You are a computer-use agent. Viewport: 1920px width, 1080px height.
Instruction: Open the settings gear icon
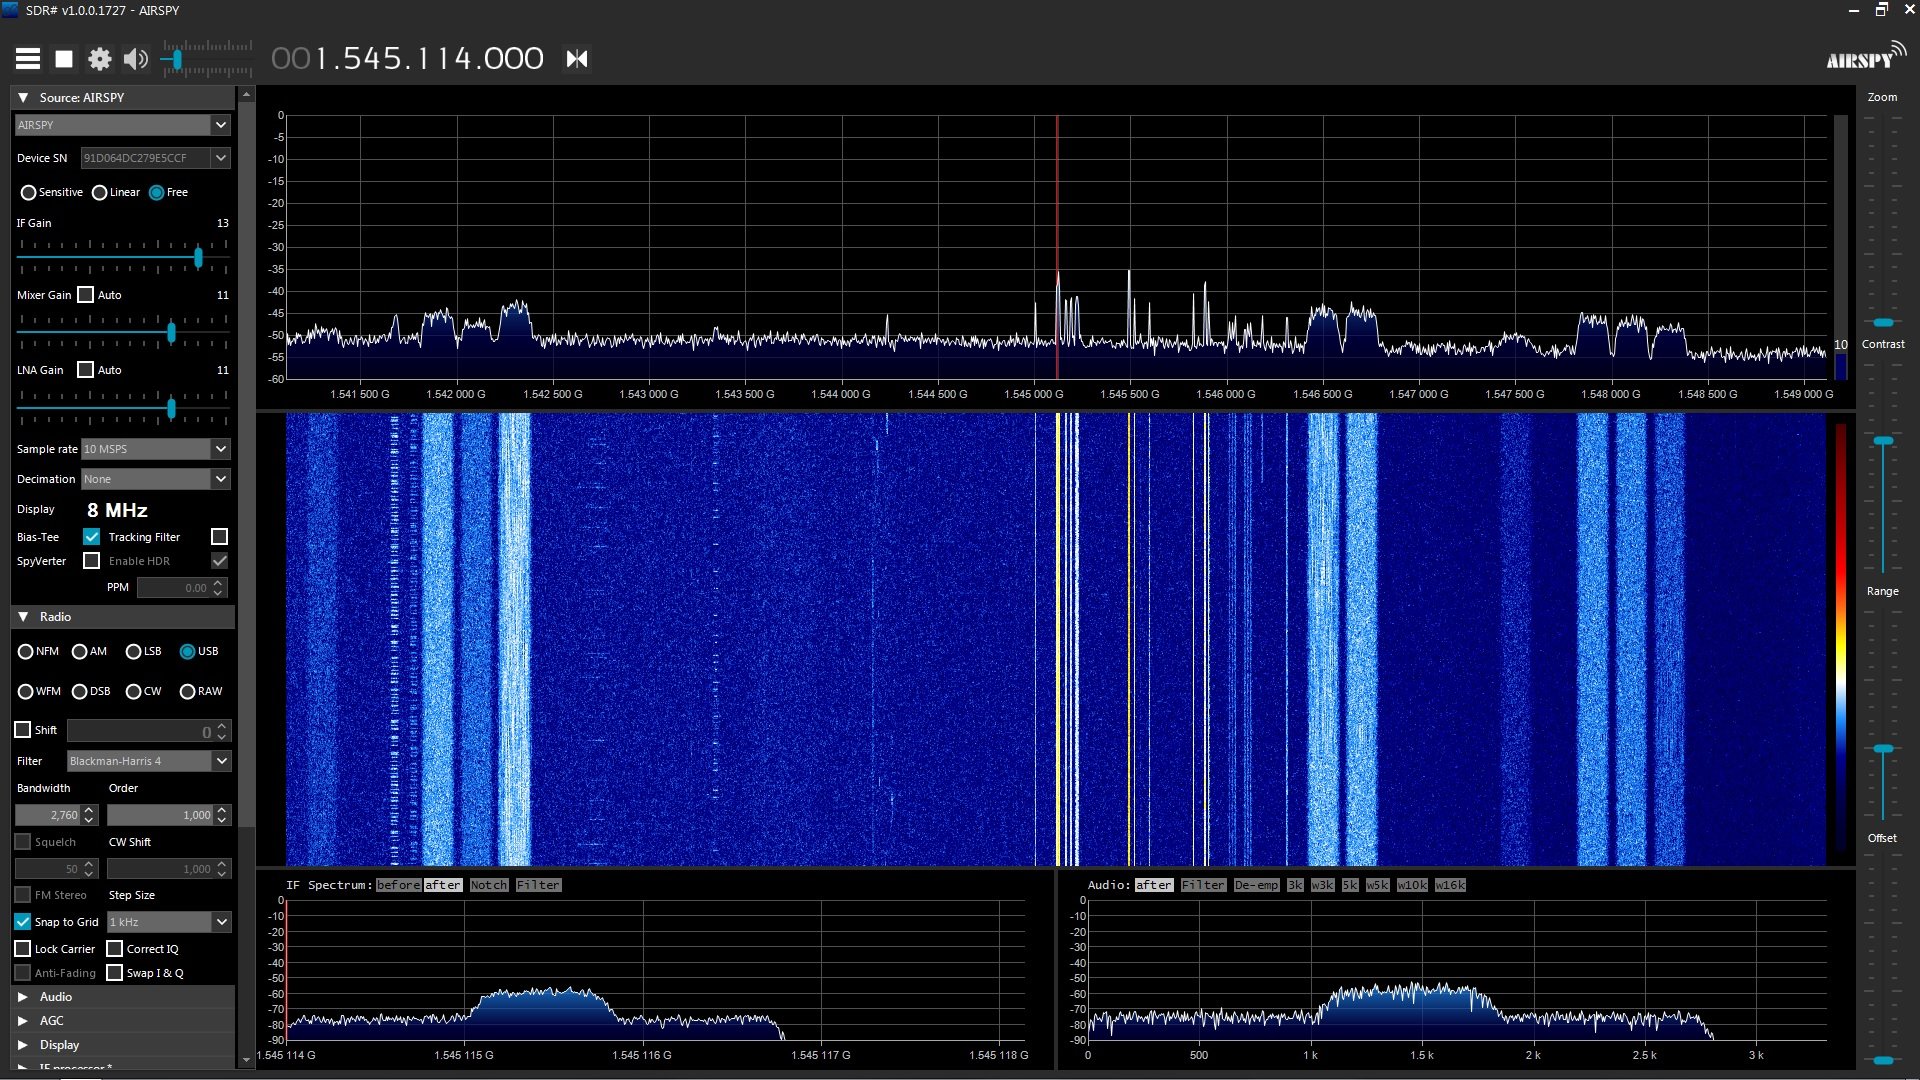99,59
